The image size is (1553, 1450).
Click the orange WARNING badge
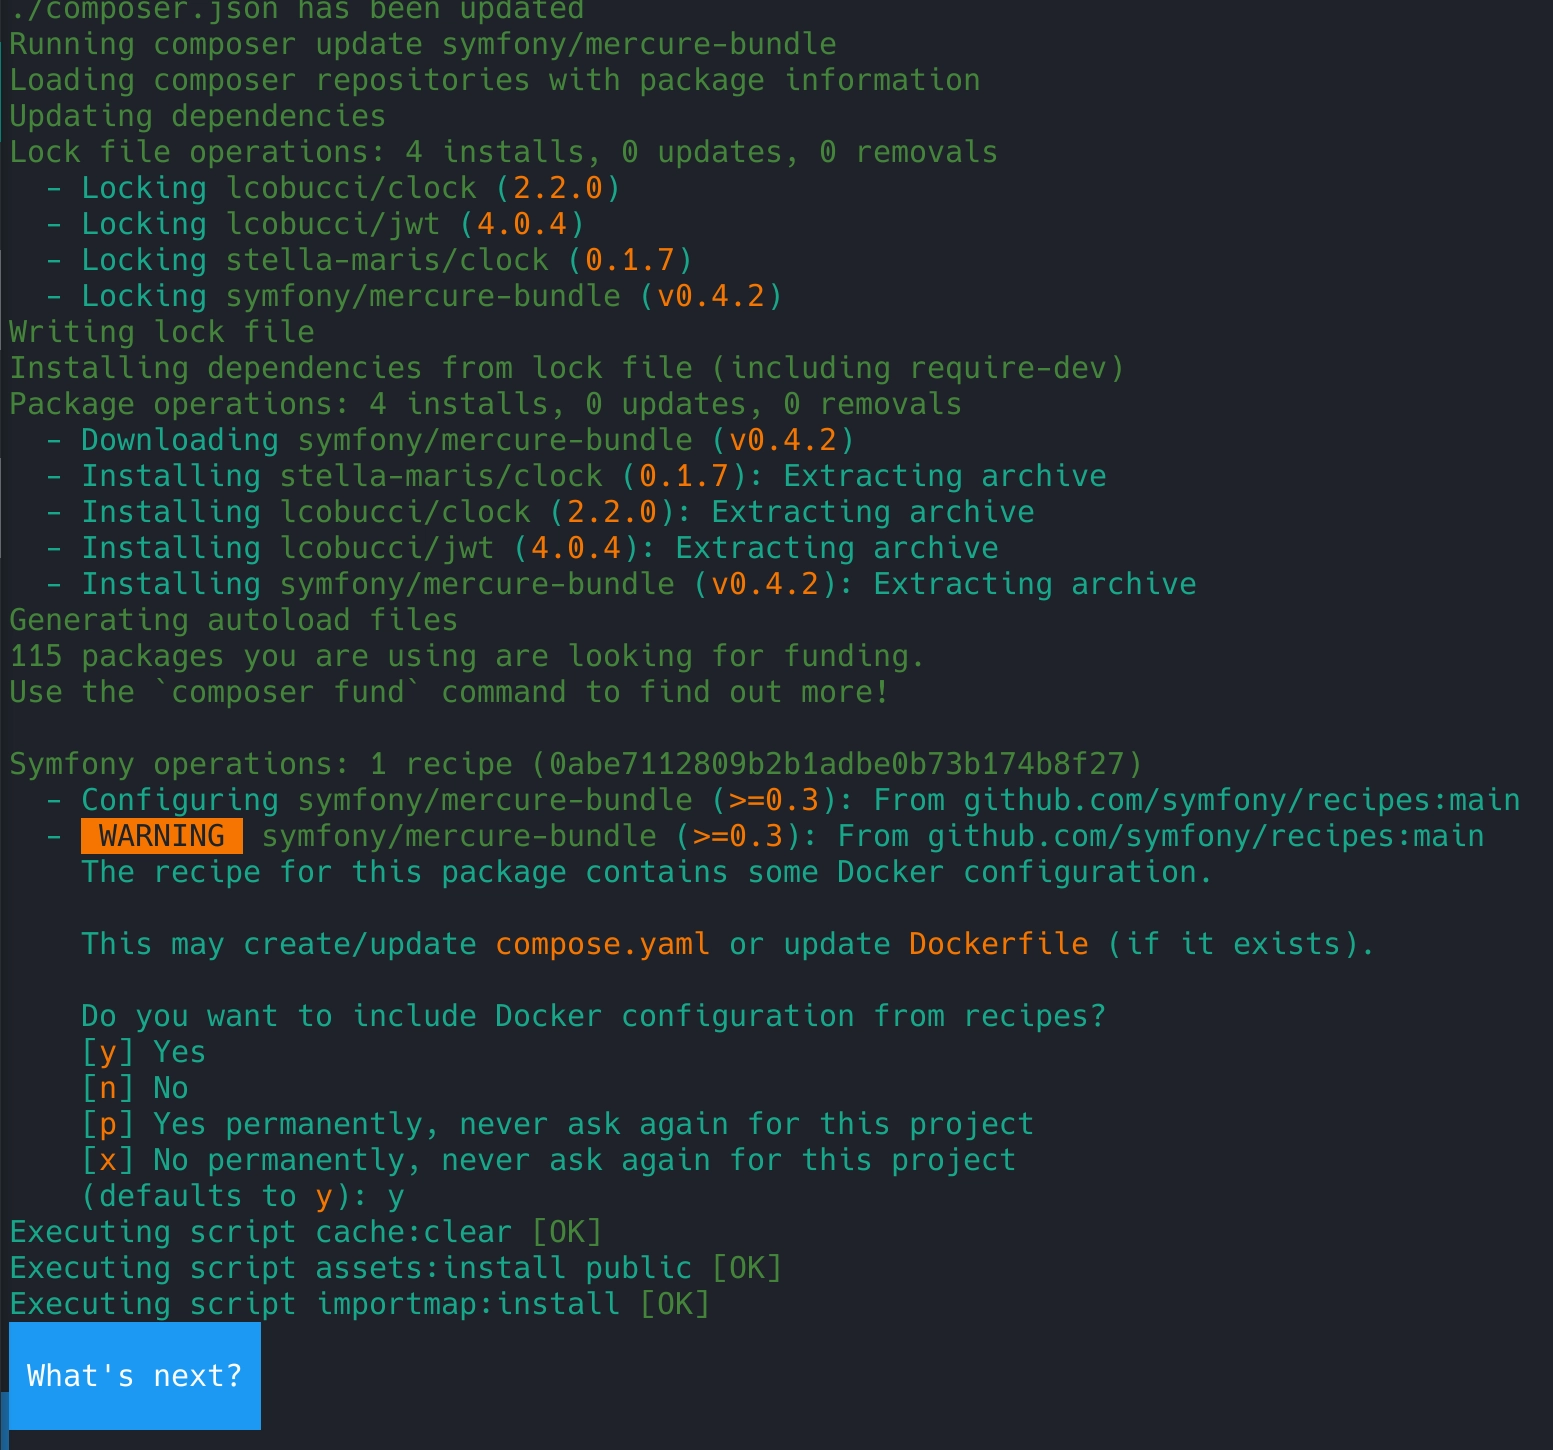click(162, 836)
